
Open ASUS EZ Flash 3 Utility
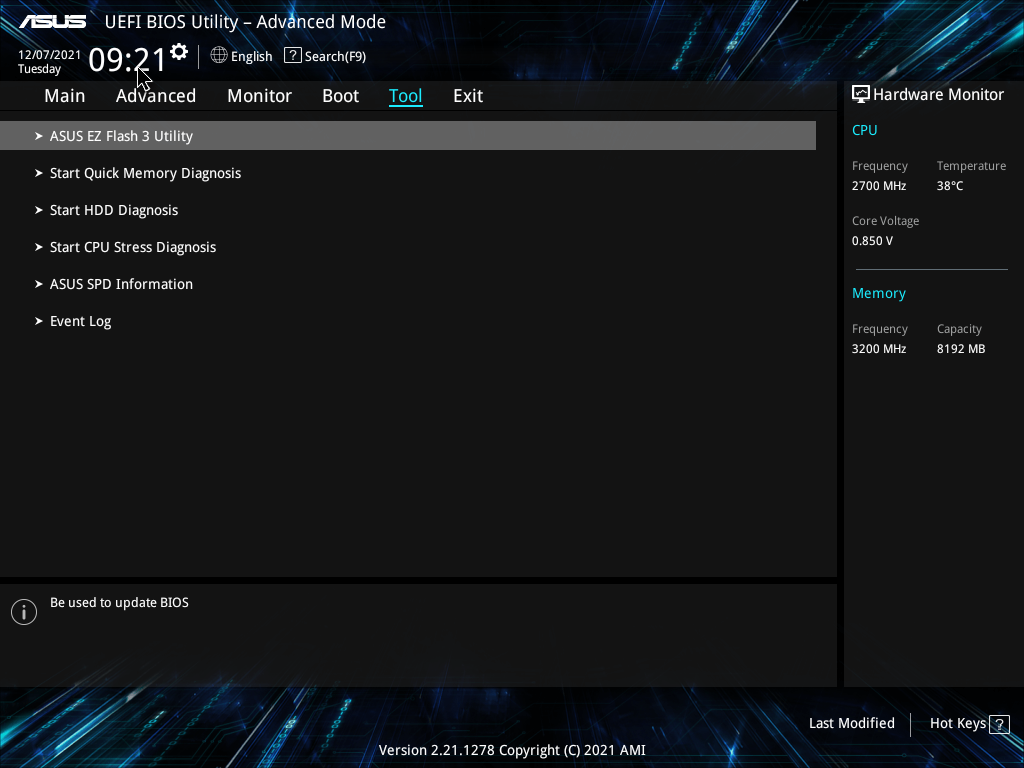click(x=408, y=136)
